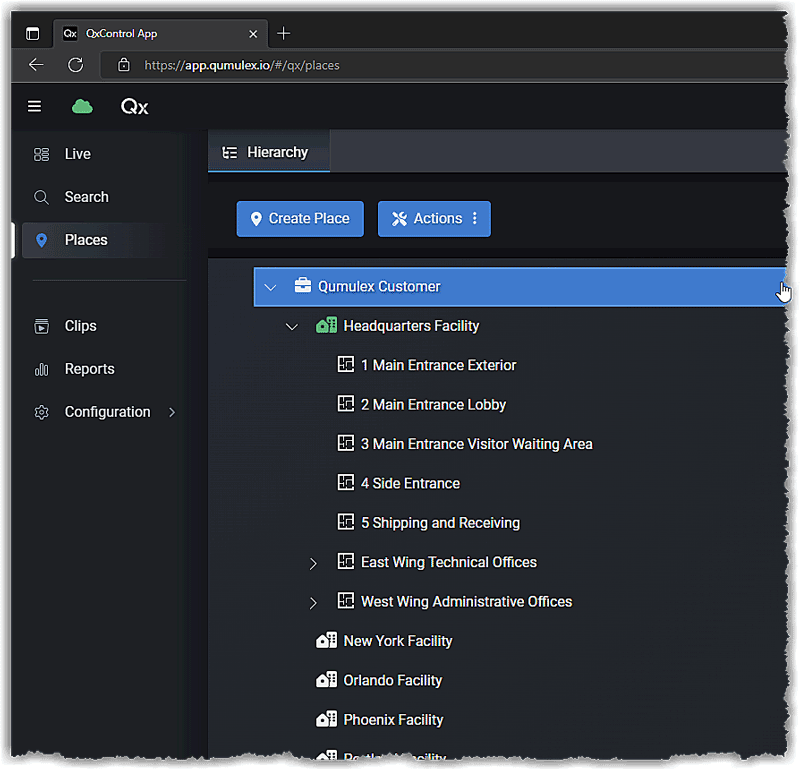Click the Create Place button
The width and height of the screenshot is (800, 770).
(300, 218)
